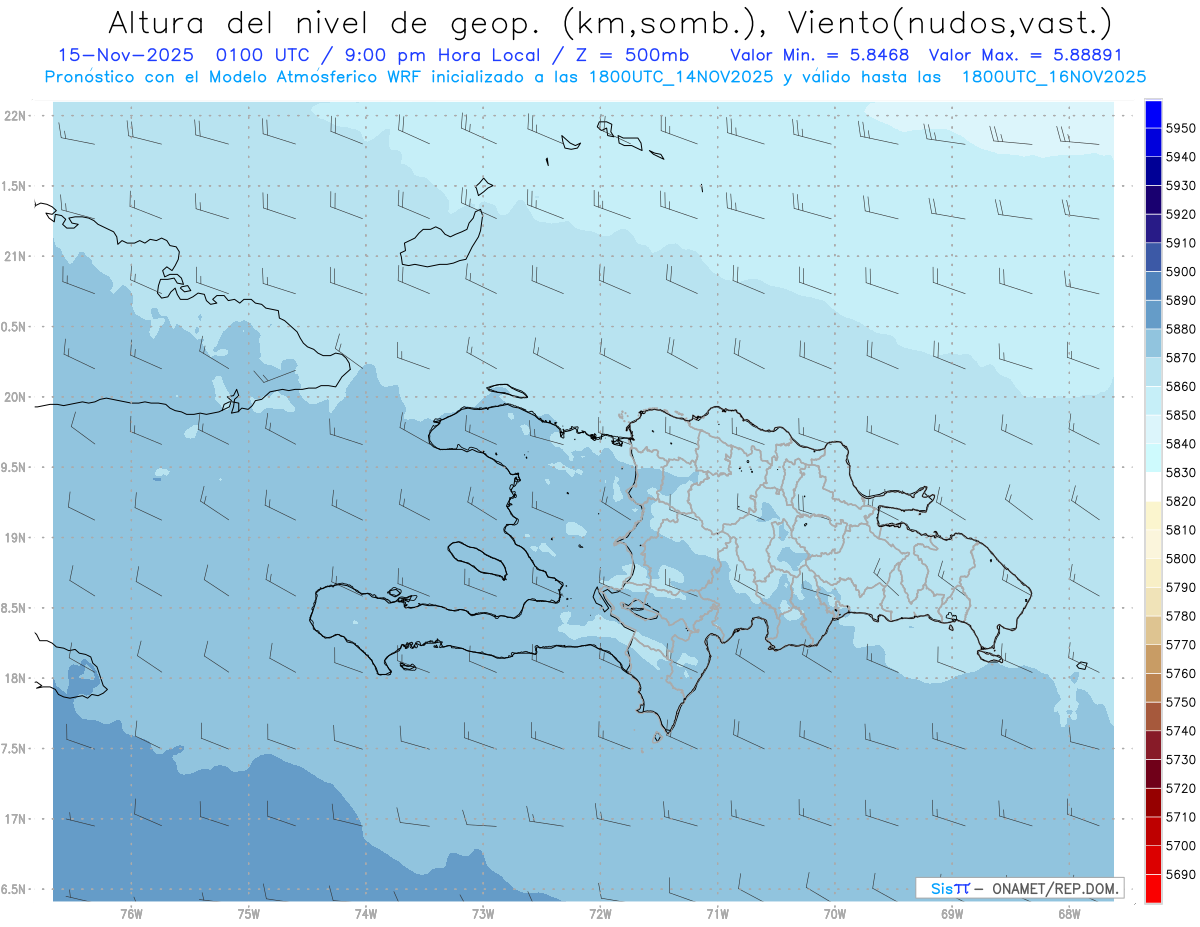Click the '72W' longitude label
The image size is (1200, 927).
coord(600,914)
